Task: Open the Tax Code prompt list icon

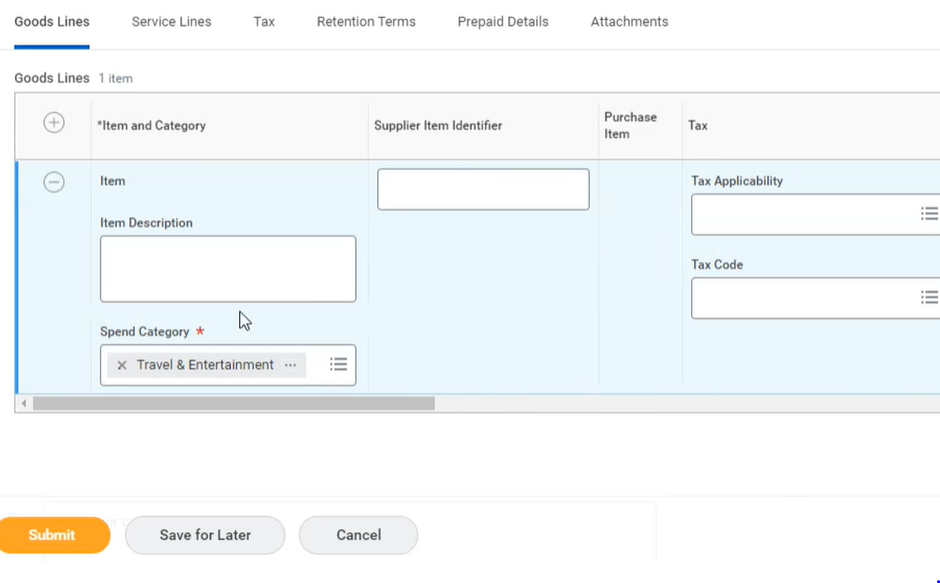Action: (928, 298)
